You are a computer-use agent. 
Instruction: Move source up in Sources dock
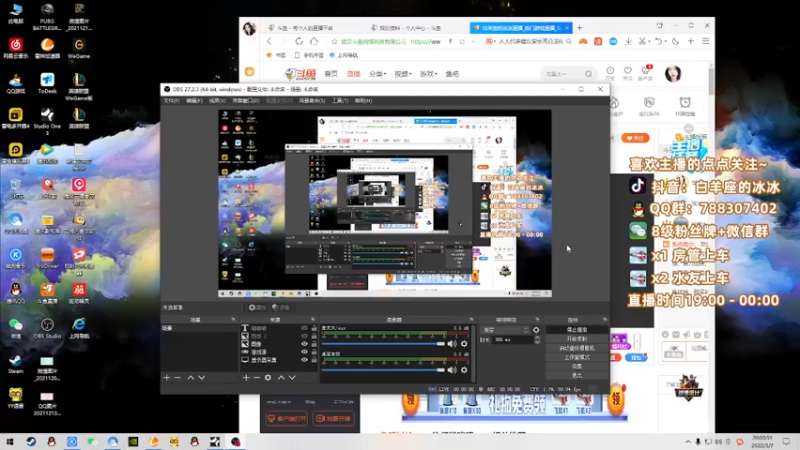click(281, 378)
